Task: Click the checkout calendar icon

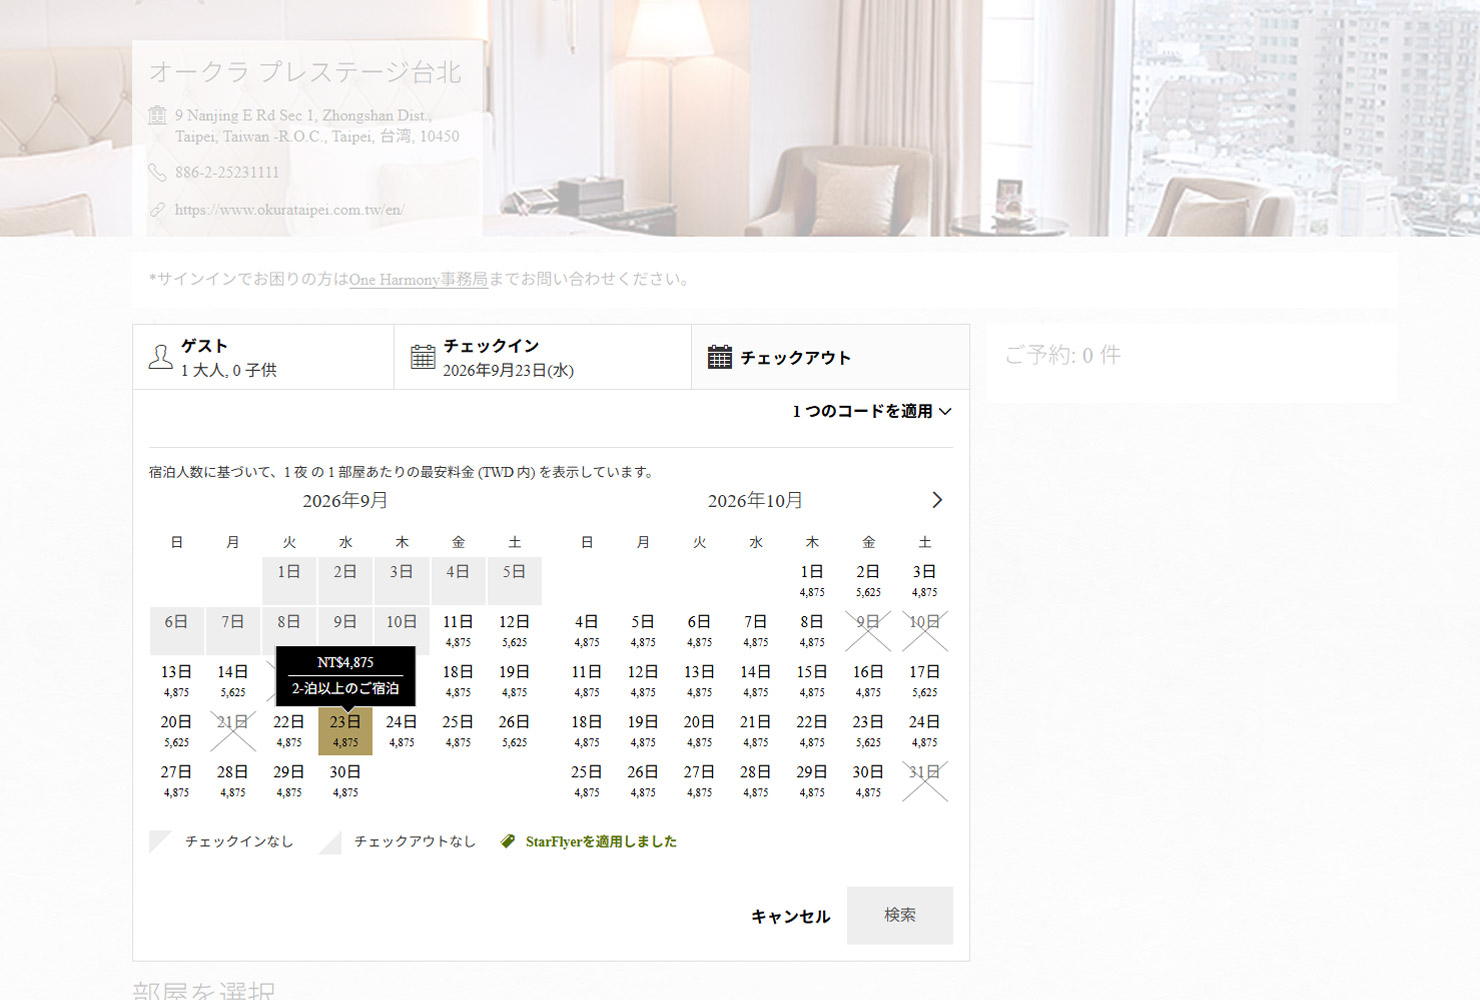Action: pyautogui.click(x=720, y=357)
